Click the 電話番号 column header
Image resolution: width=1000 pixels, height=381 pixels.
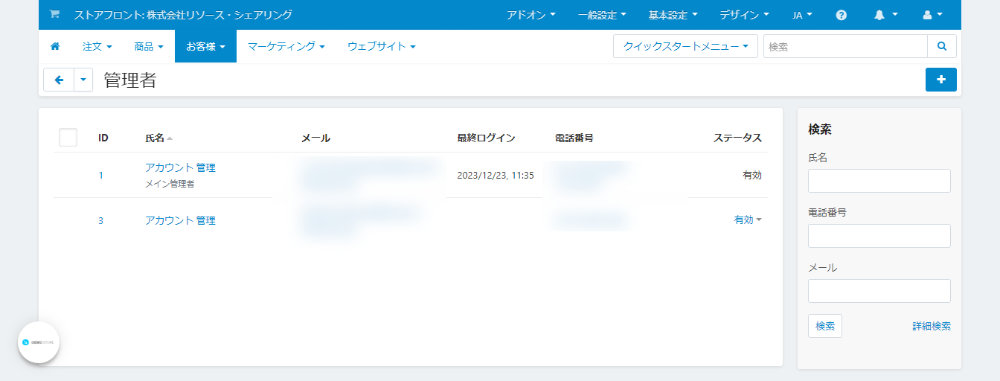tap(575, 138)
